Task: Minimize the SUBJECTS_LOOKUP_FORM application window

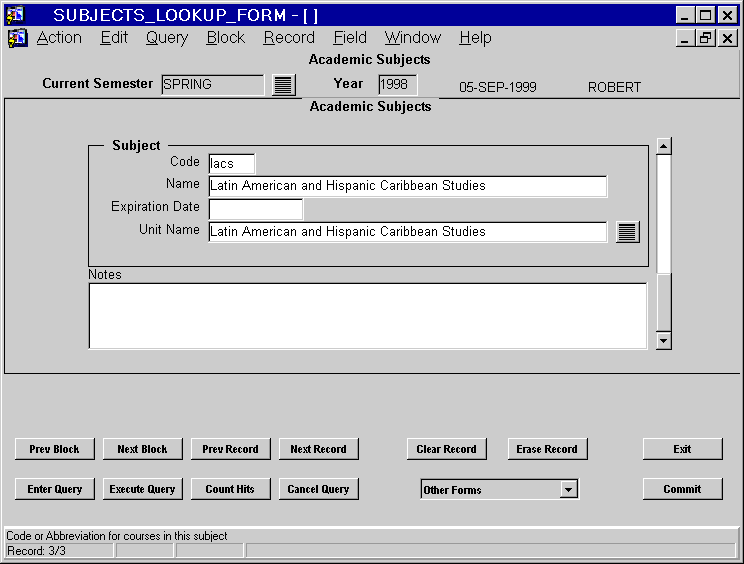Action: click(x=684, y=15)
